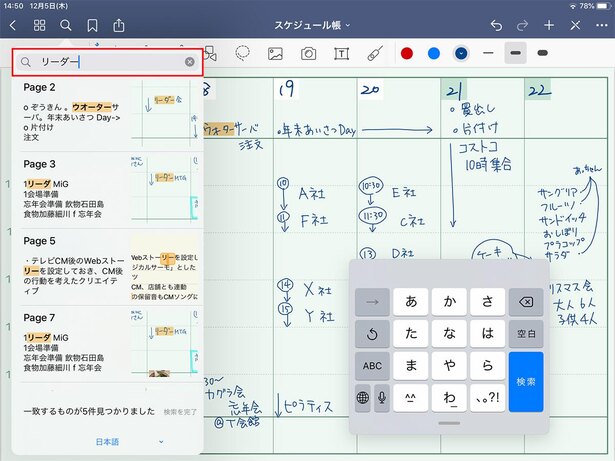Tap the ま key
This screenshot has height=461, width=615.
click(411, 366)
